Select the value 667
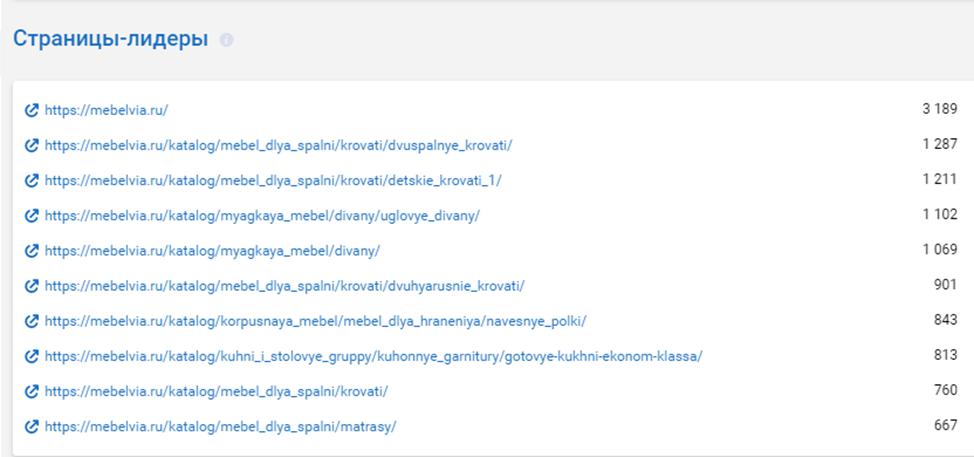Screen dimensions: 974x457 point(945,425)
